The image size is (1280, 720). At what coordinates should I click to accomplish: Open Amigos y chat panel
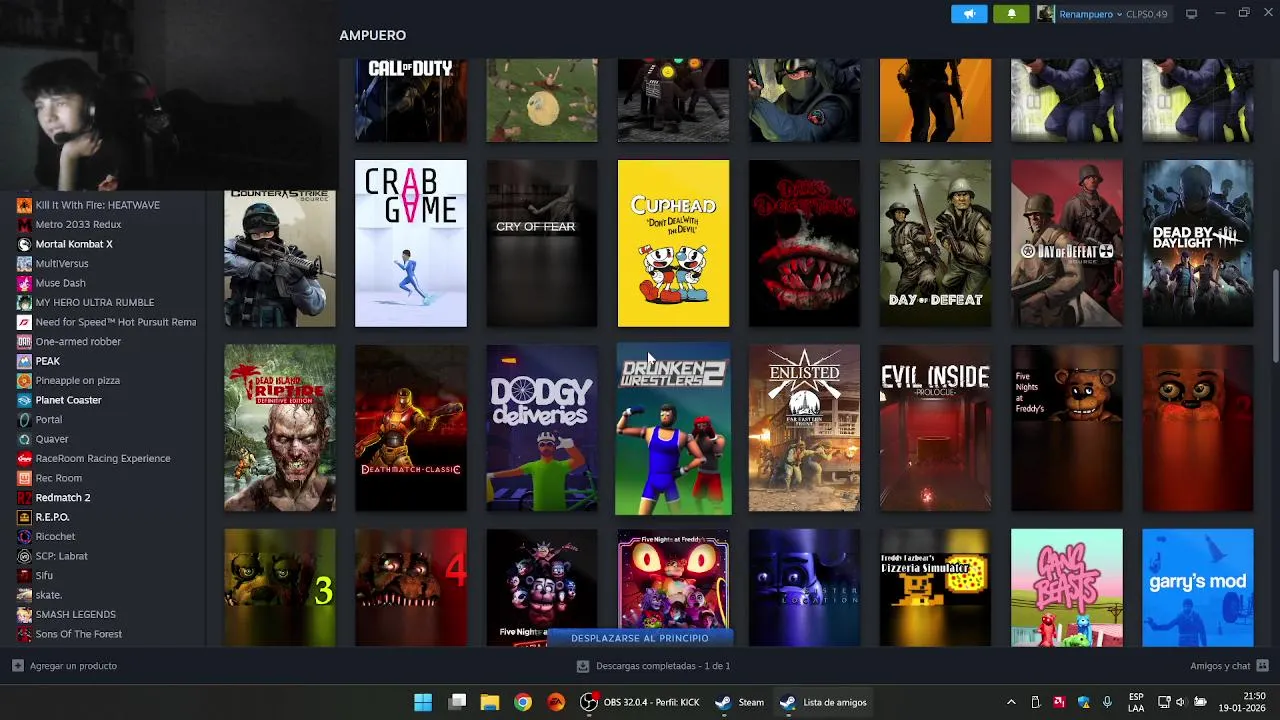click(1229, 666)
